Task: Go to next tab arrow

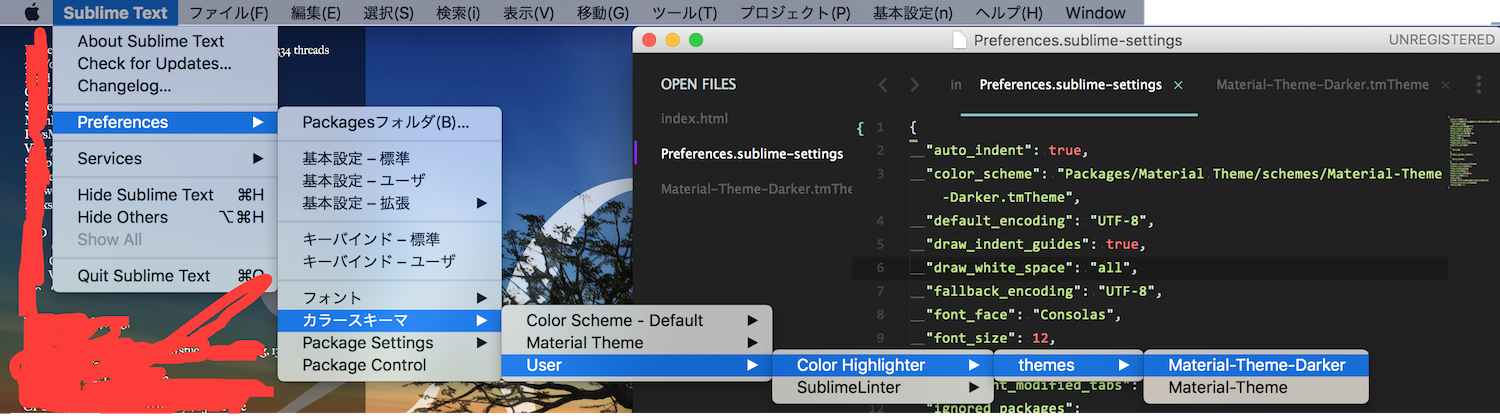Action: tap(915, 85)
